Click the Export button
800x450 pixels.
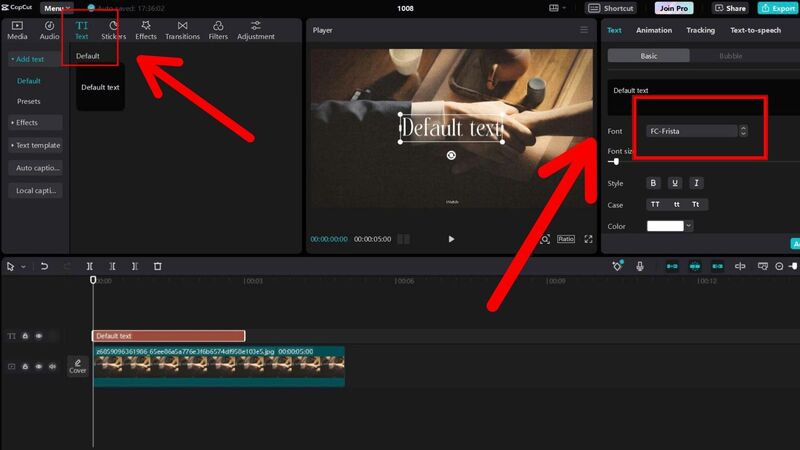[x=777, y=8]
